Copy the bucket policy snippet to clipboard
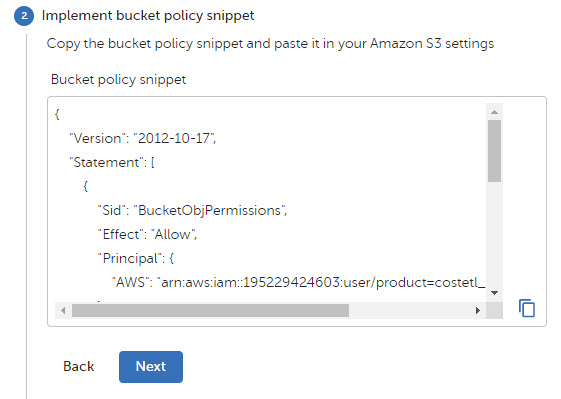The image size is (561, 399). click(x=527, y=308)
